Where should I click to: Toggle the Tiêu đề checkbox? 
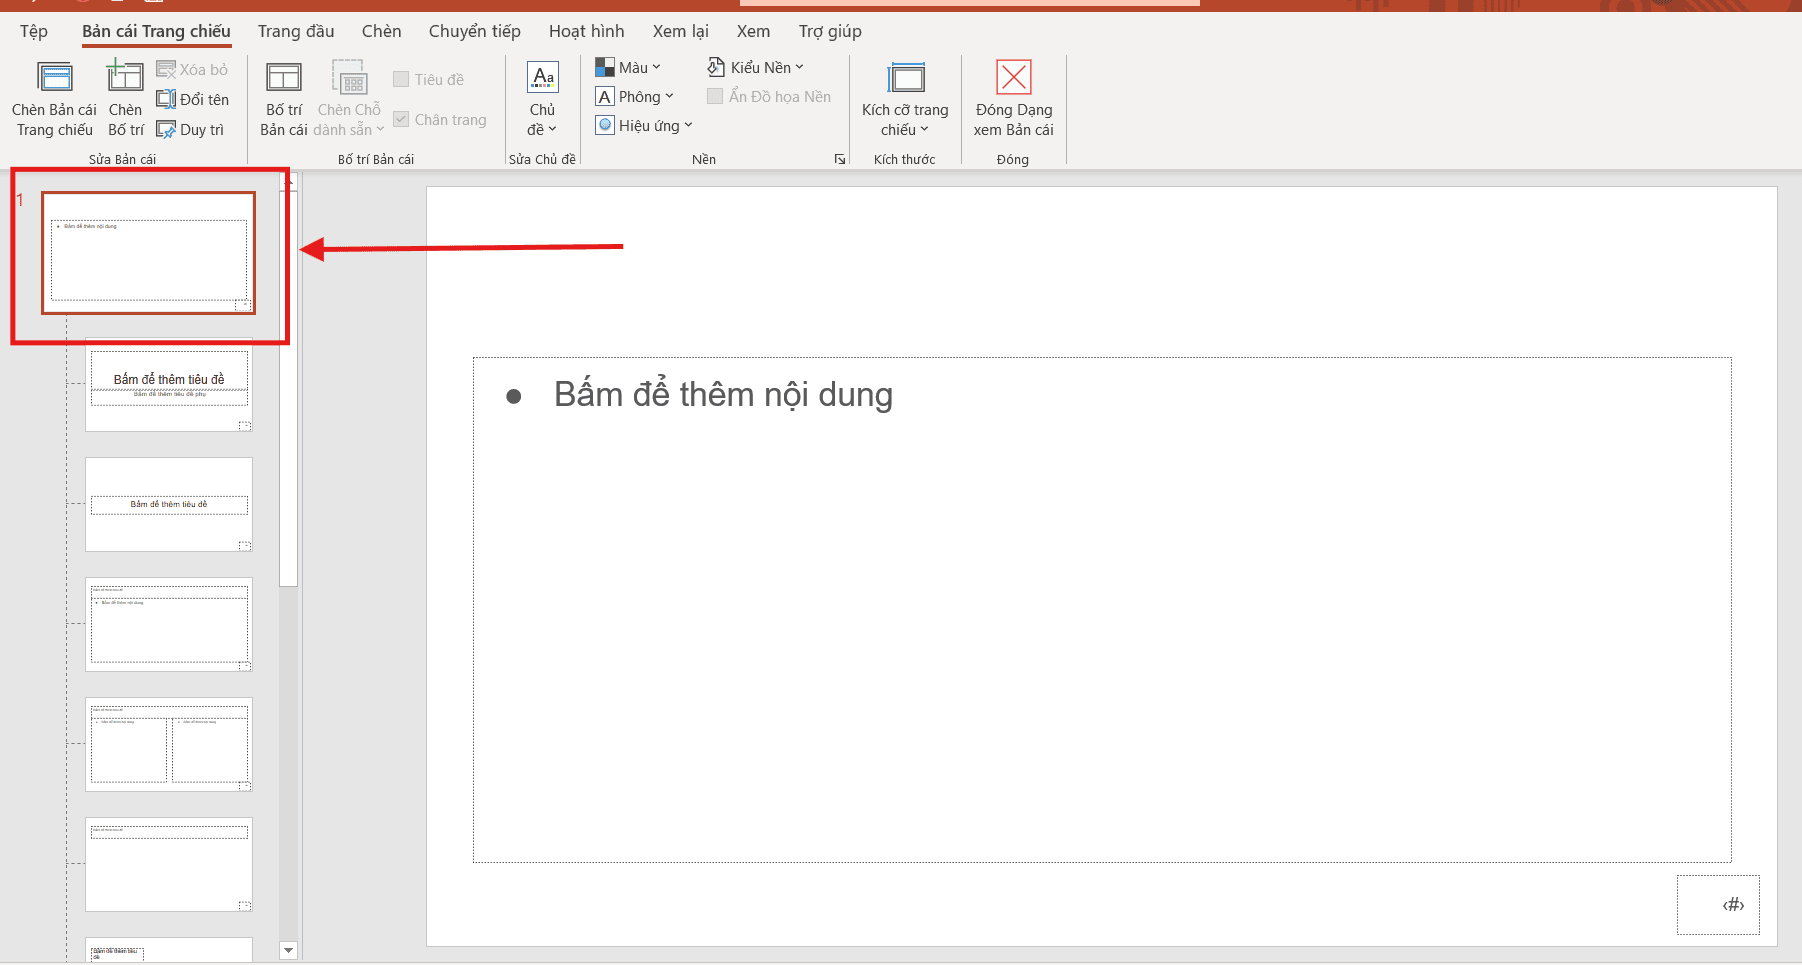(x=401, y=79)
